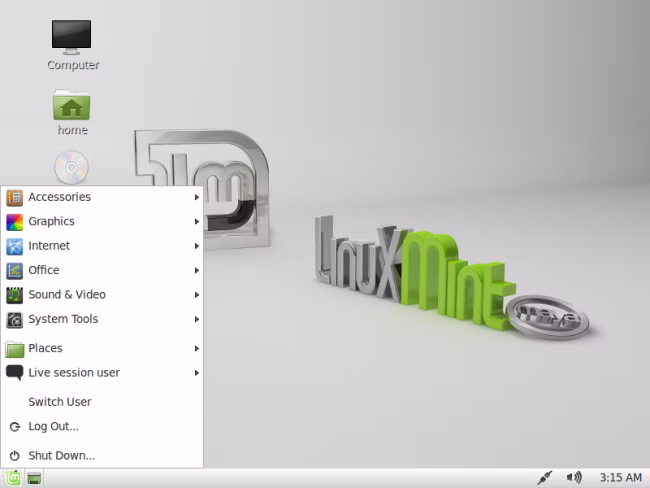Viewport: 650px width, 488px height.
Task: Expand the Places submenu arrow
Action: point(197,349)
